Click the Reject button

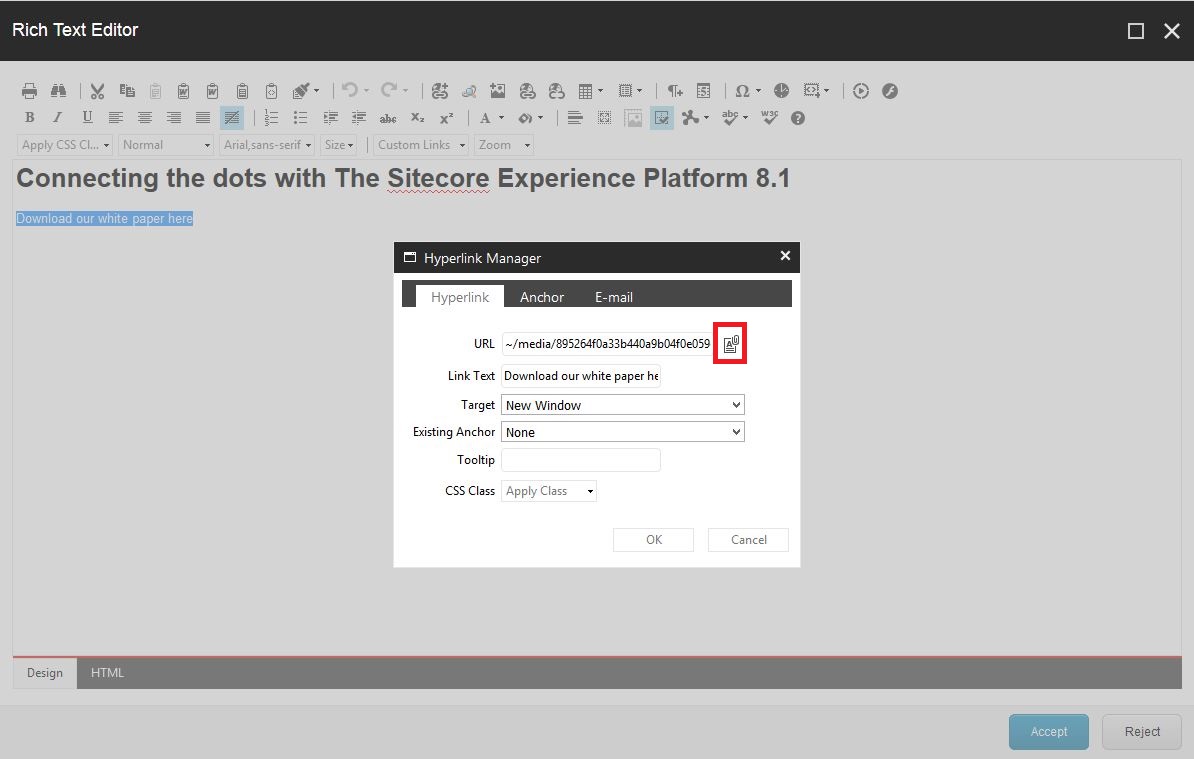point(1142,732)
